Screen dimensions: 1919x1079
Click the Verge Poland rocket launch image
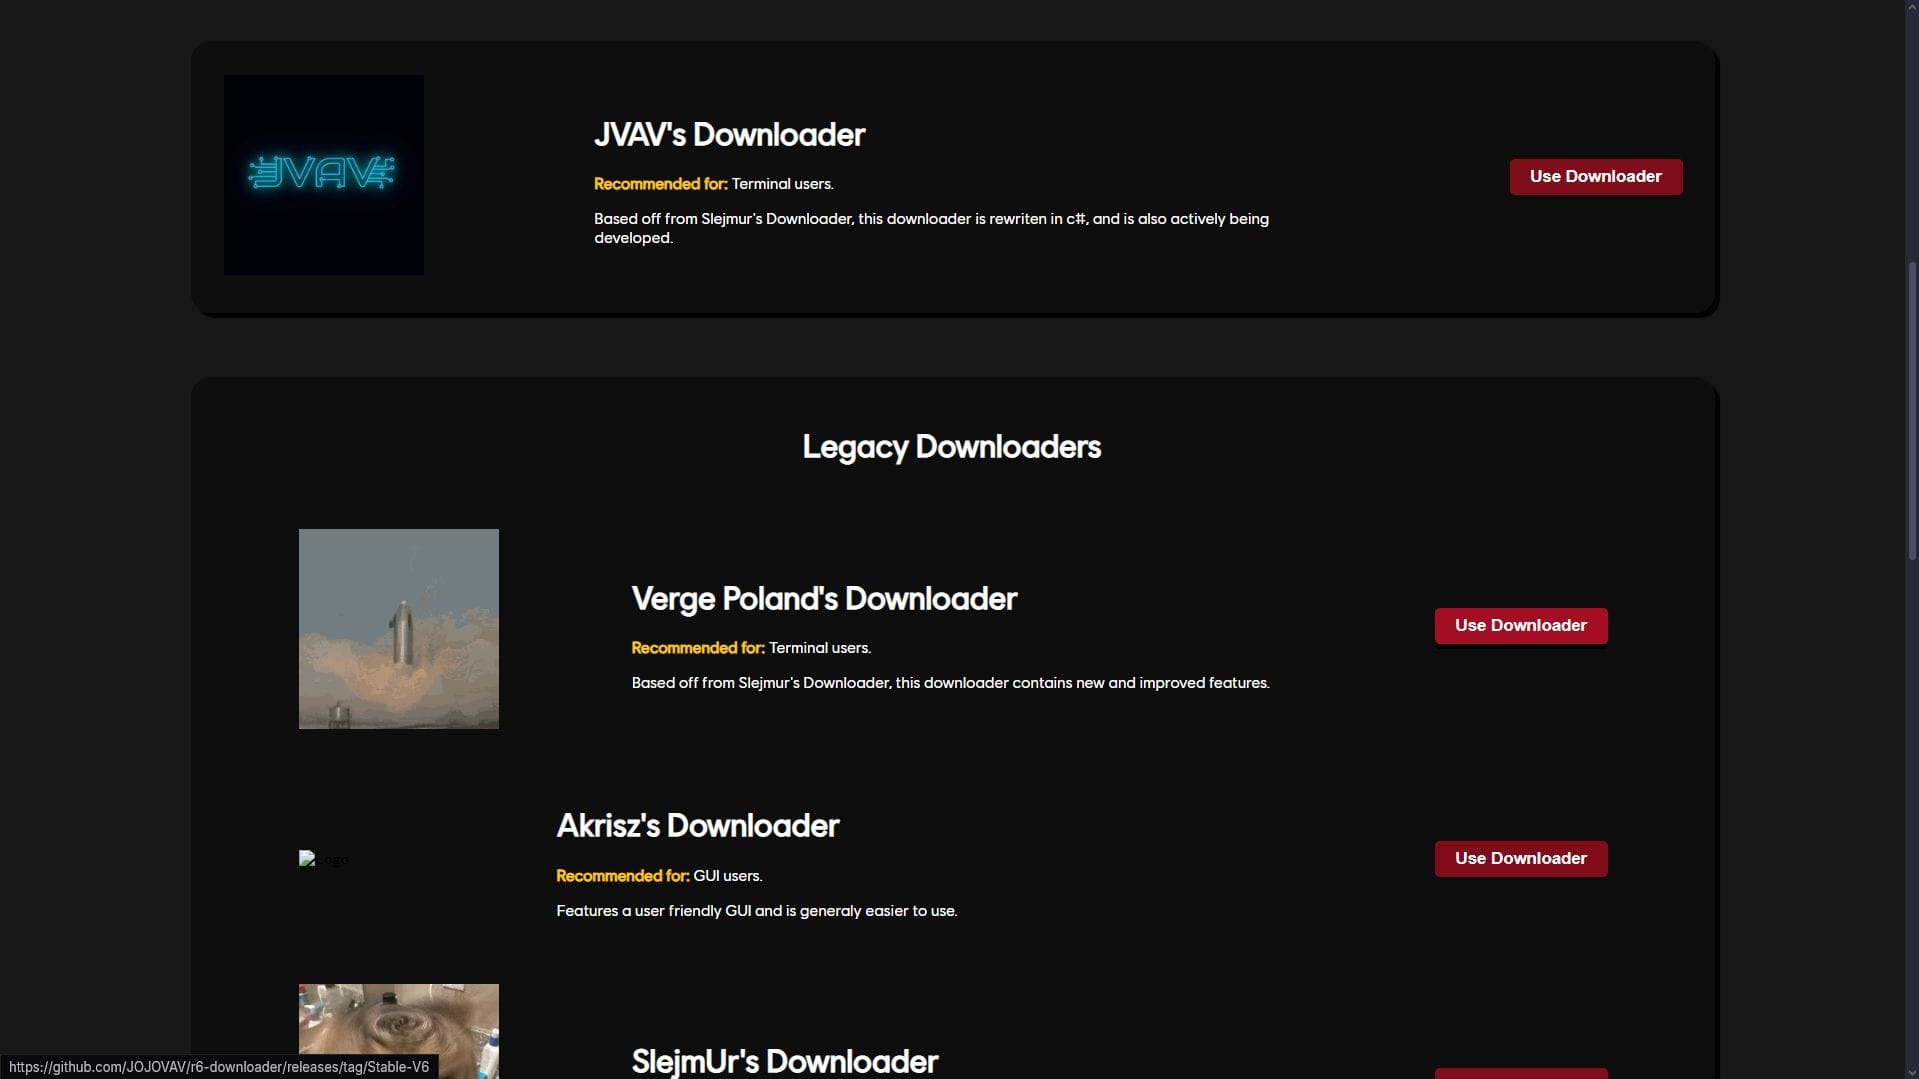pos(398,628)
